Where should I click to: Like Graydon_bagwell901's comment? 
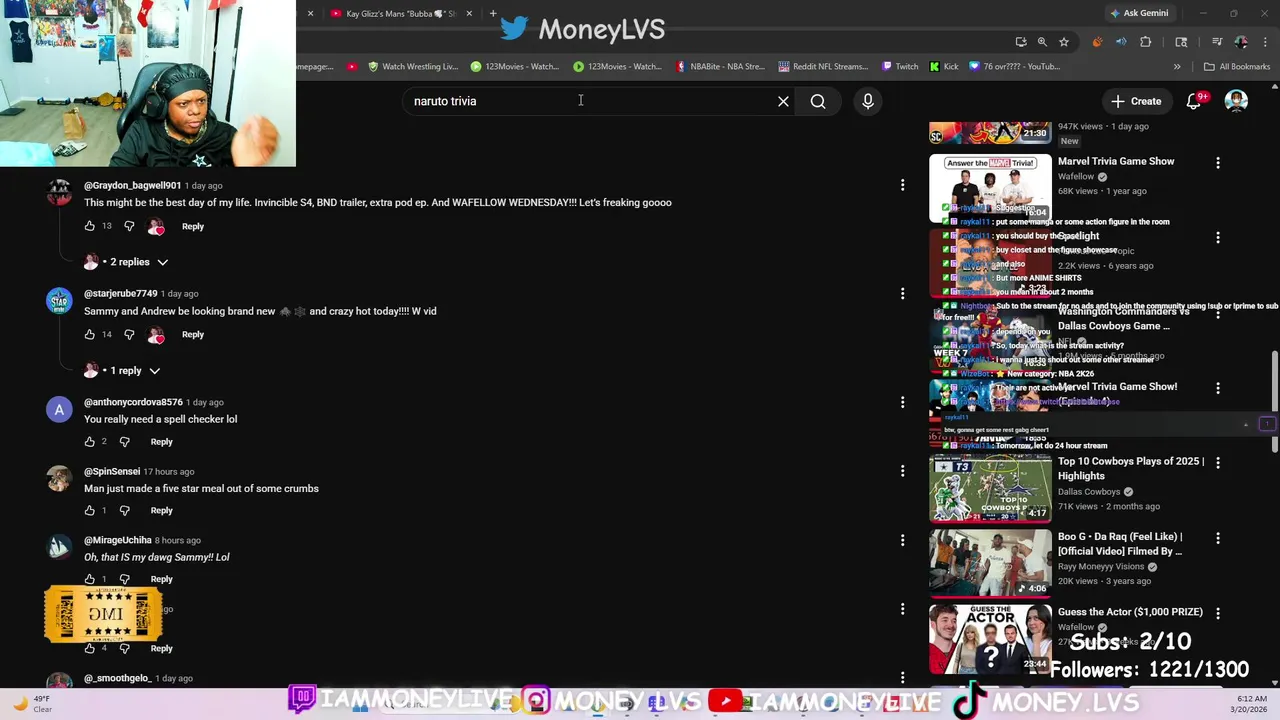pos(90,226)
